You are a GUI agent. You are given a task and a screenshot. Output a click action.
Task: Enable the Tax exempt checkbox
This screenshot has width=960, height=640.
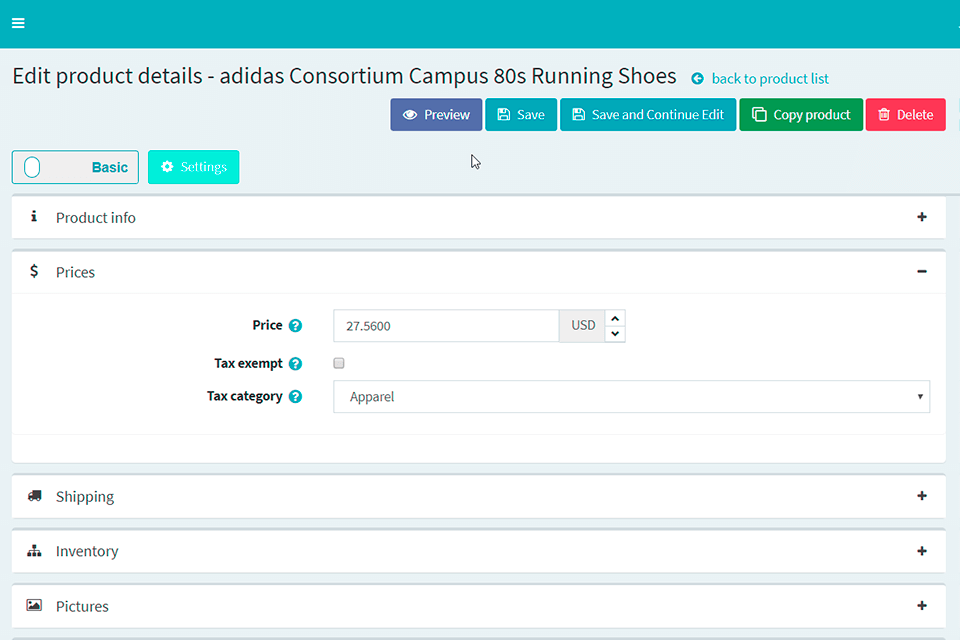coord(339,364)
